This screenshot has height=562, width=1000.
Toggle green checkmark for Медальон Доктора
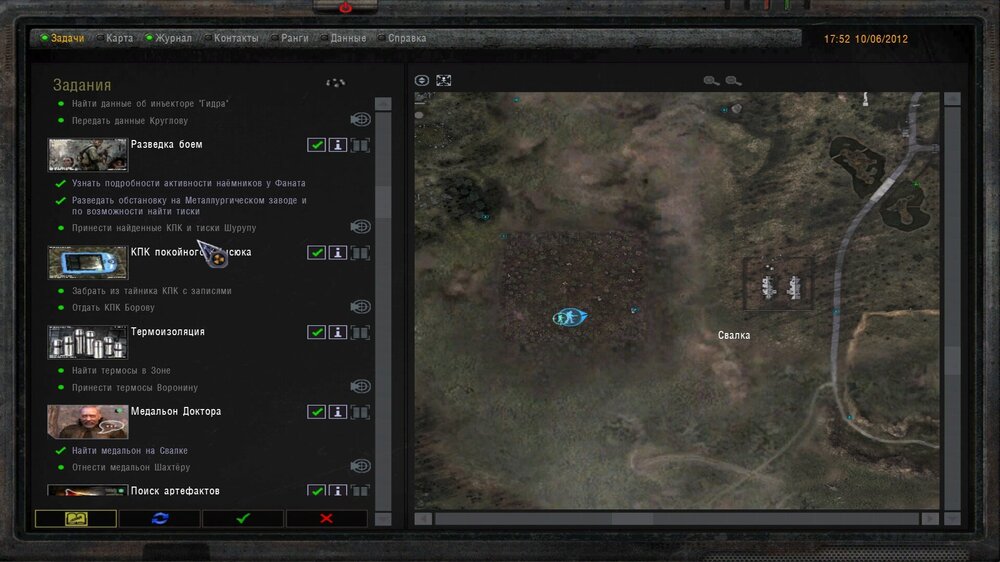(316, 412)
